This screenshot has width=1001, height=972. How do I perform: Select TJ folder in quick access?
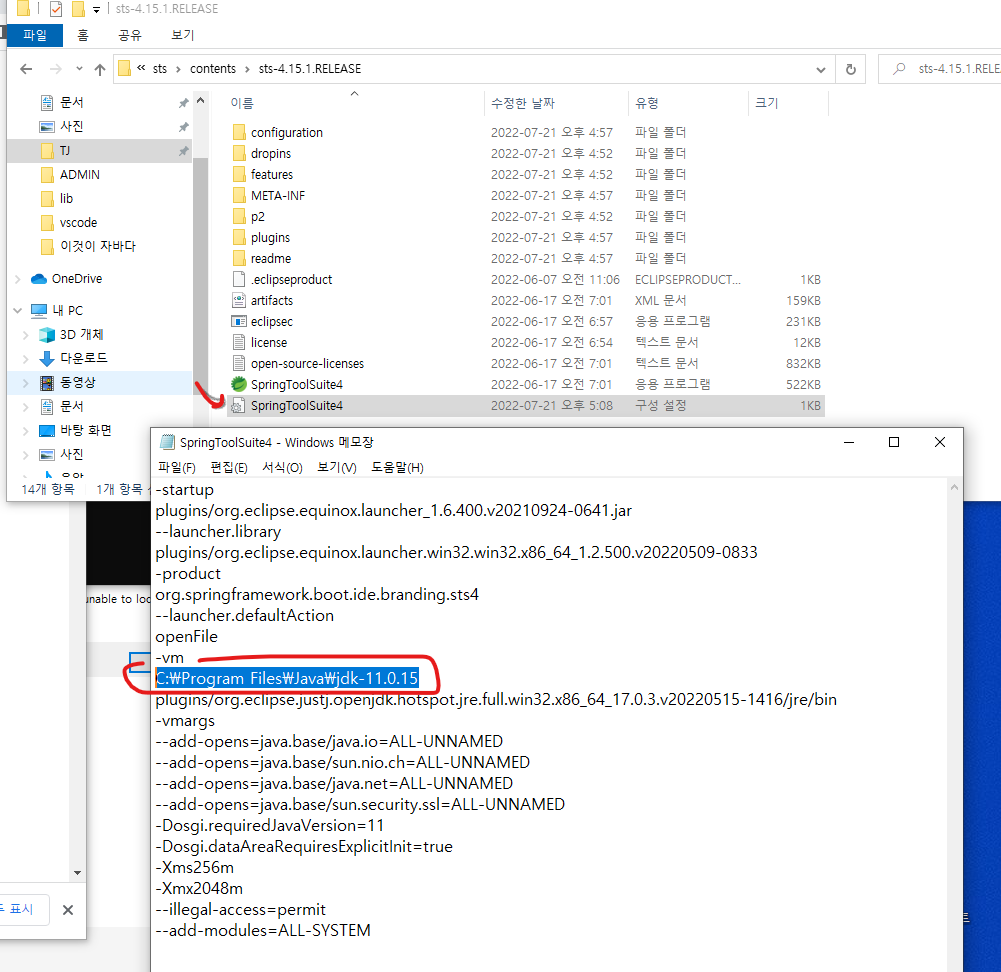[99, 151]
